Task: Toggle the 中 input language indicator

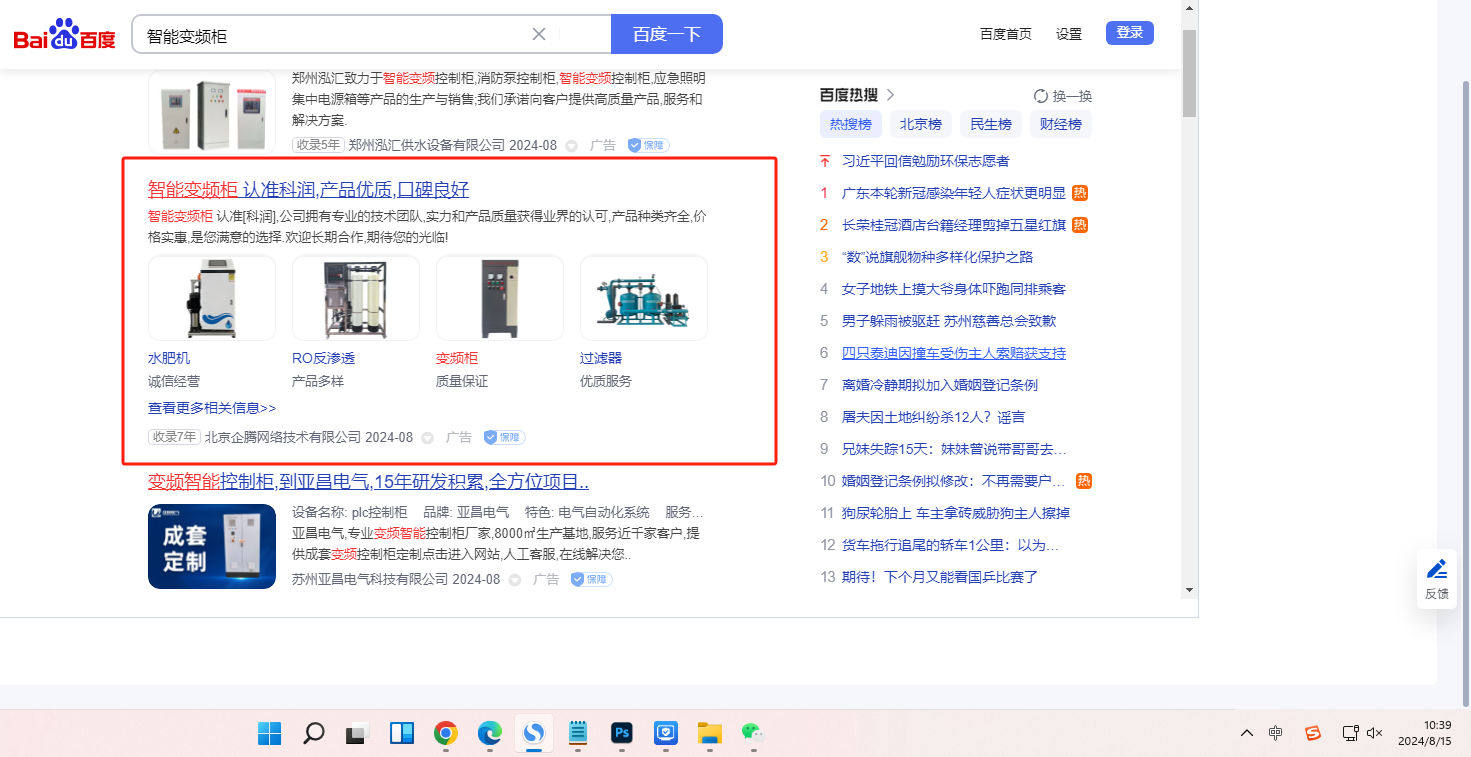Action: pyautogui.click(x=1276, y=733)
